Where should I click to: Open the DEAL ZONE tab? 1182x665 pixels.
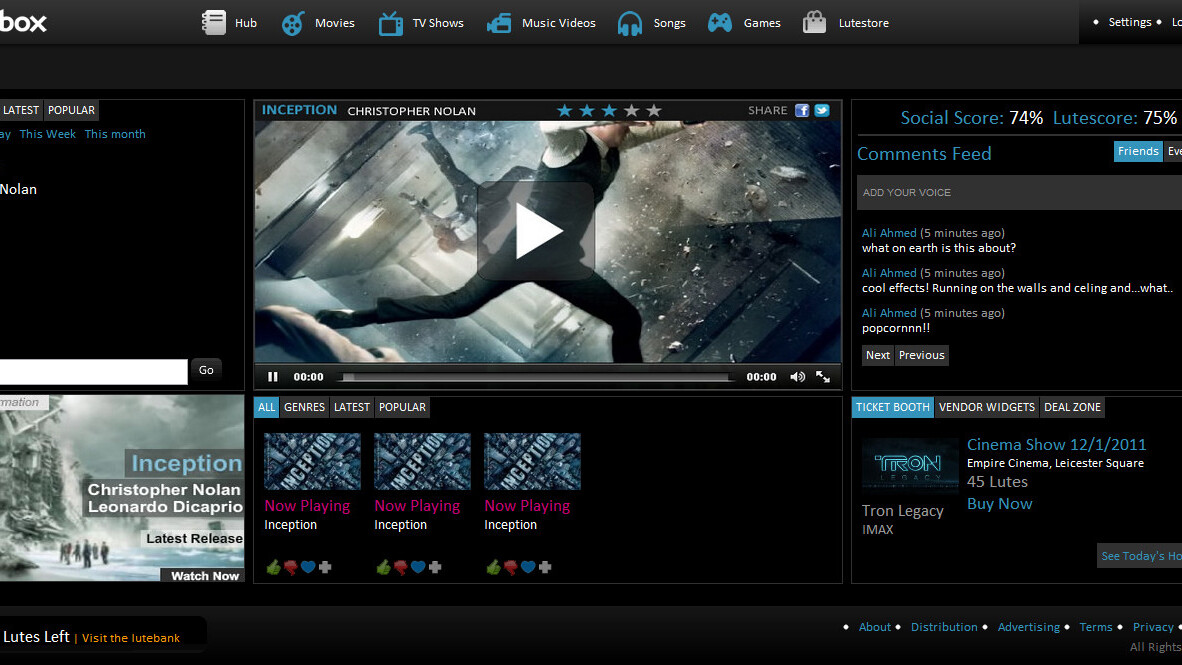1072,407
